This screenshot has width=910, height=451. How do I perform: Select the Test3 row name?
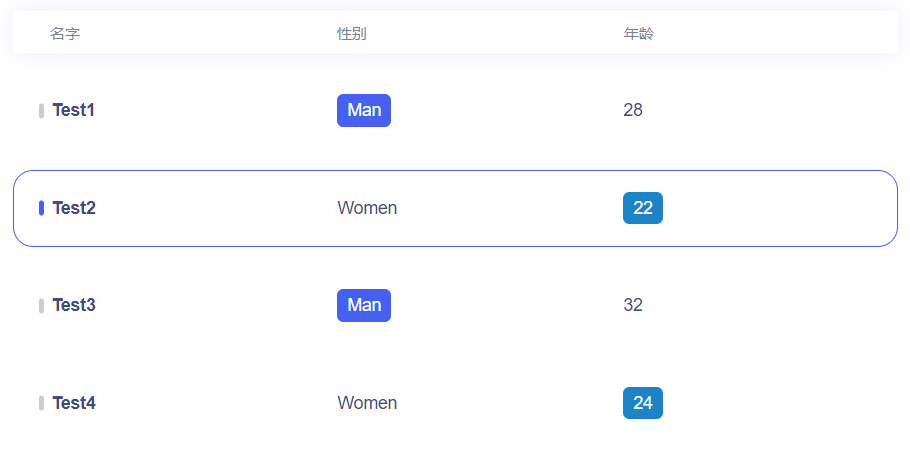tap(74, 305)
